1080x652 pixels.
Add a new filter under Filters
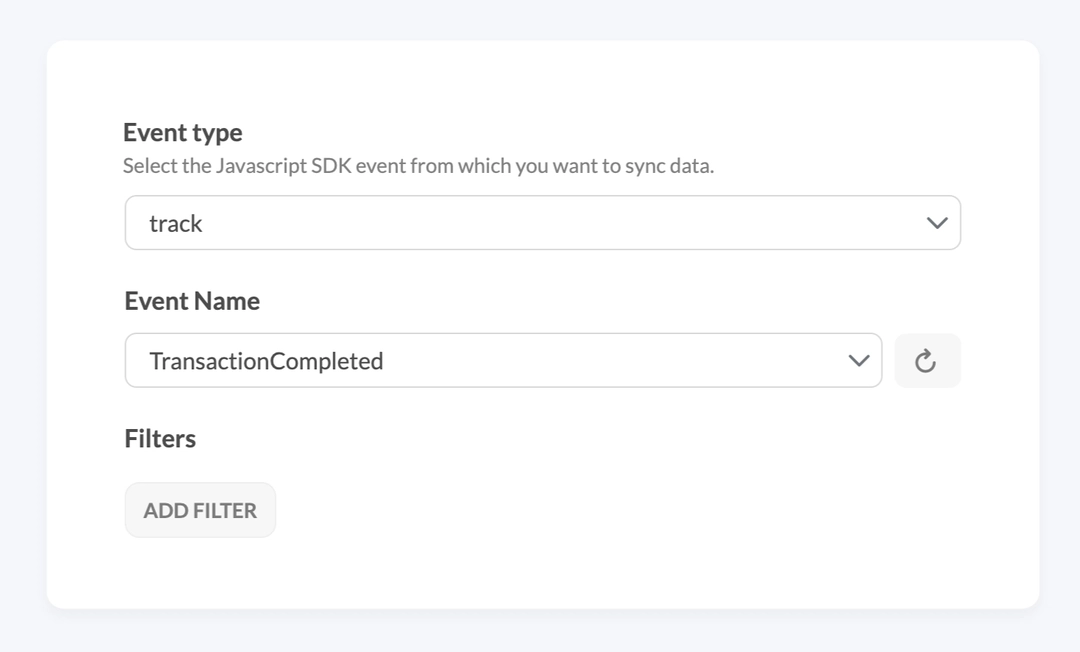click(200, 509)
